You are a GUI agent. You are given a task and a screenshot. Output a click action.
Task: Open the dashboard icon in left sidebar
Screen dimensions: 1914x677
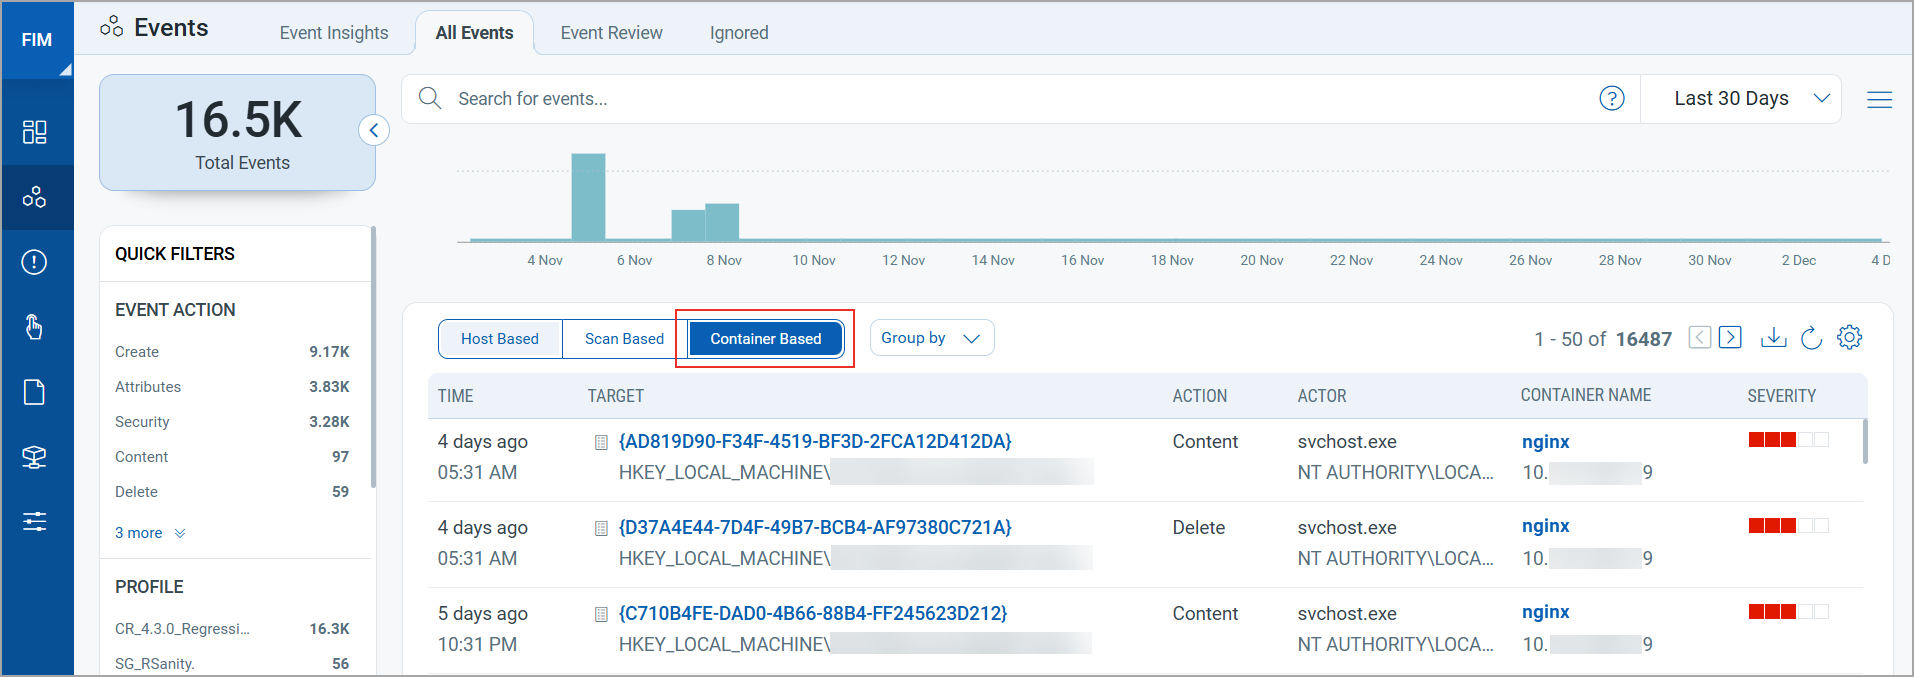[x=35, y=132]
